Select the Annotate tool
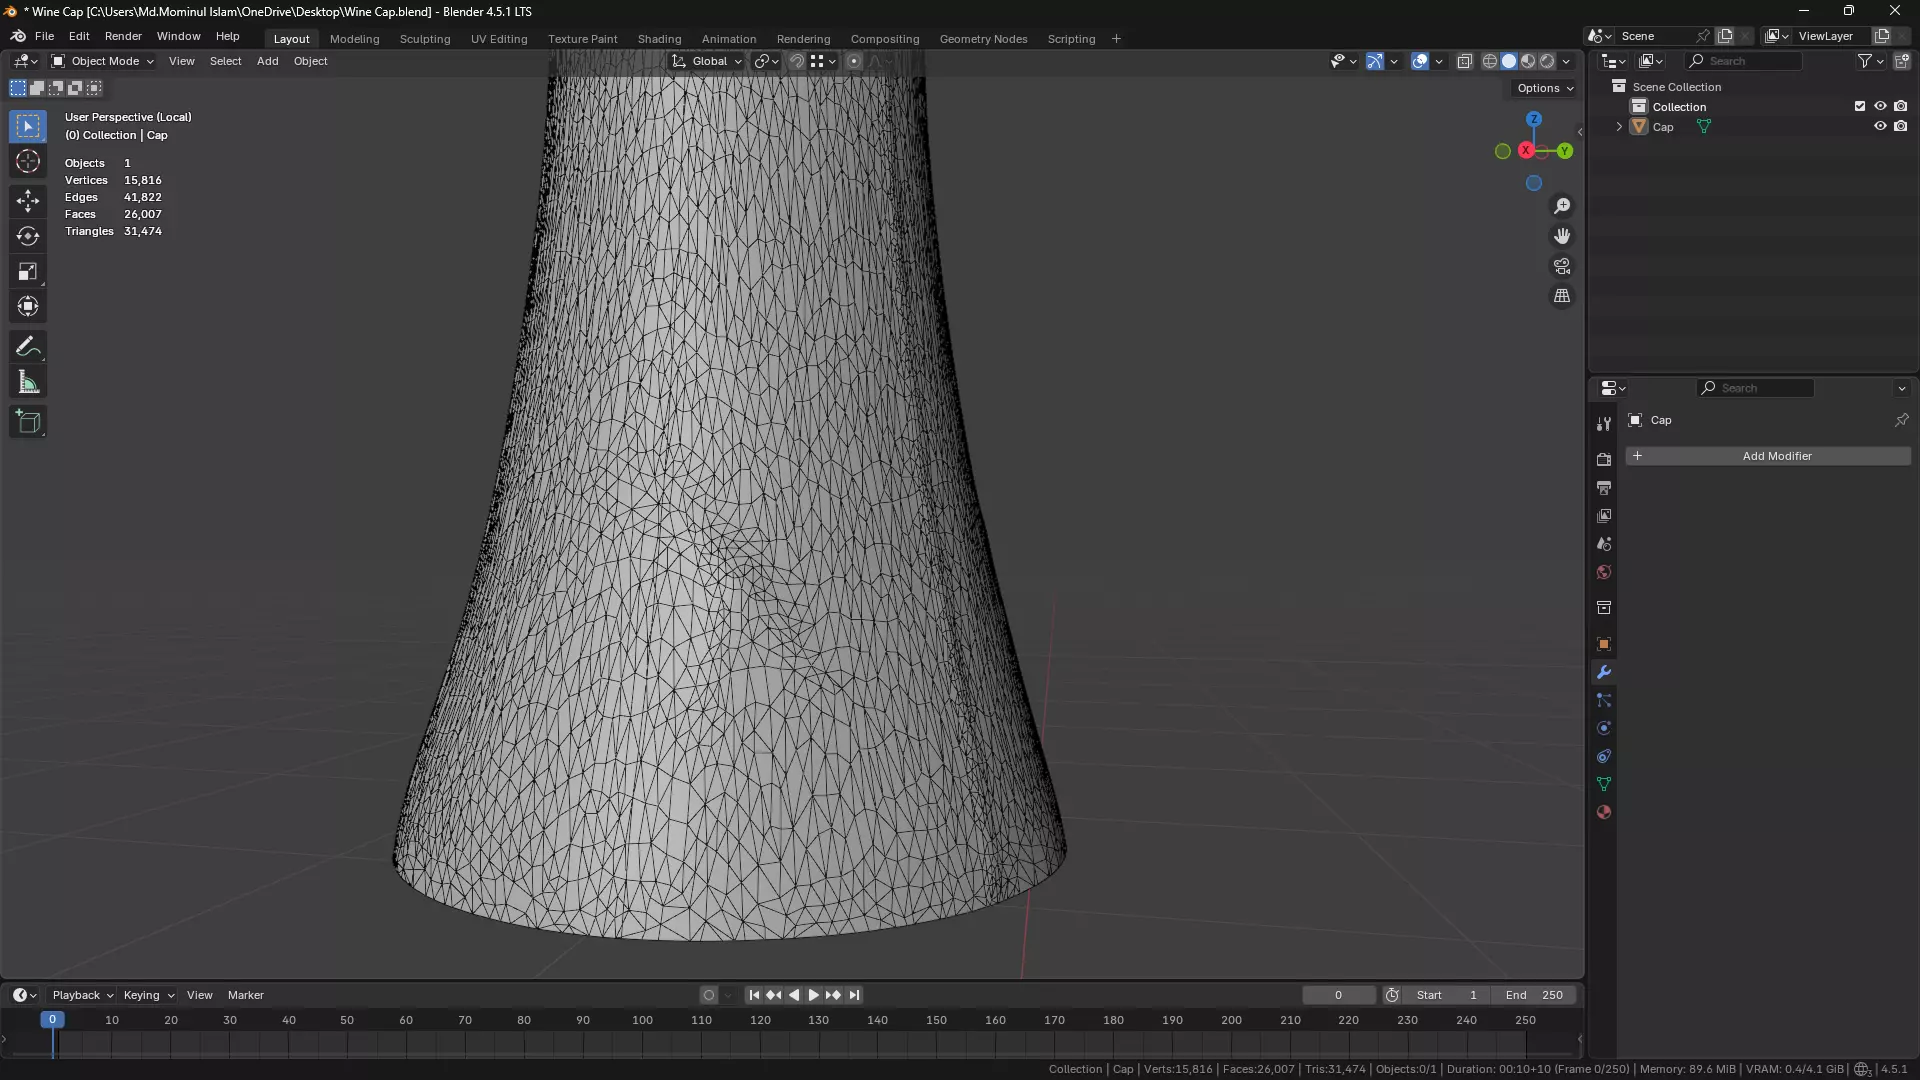The image size is (1920, 1080). pos(28,347)
